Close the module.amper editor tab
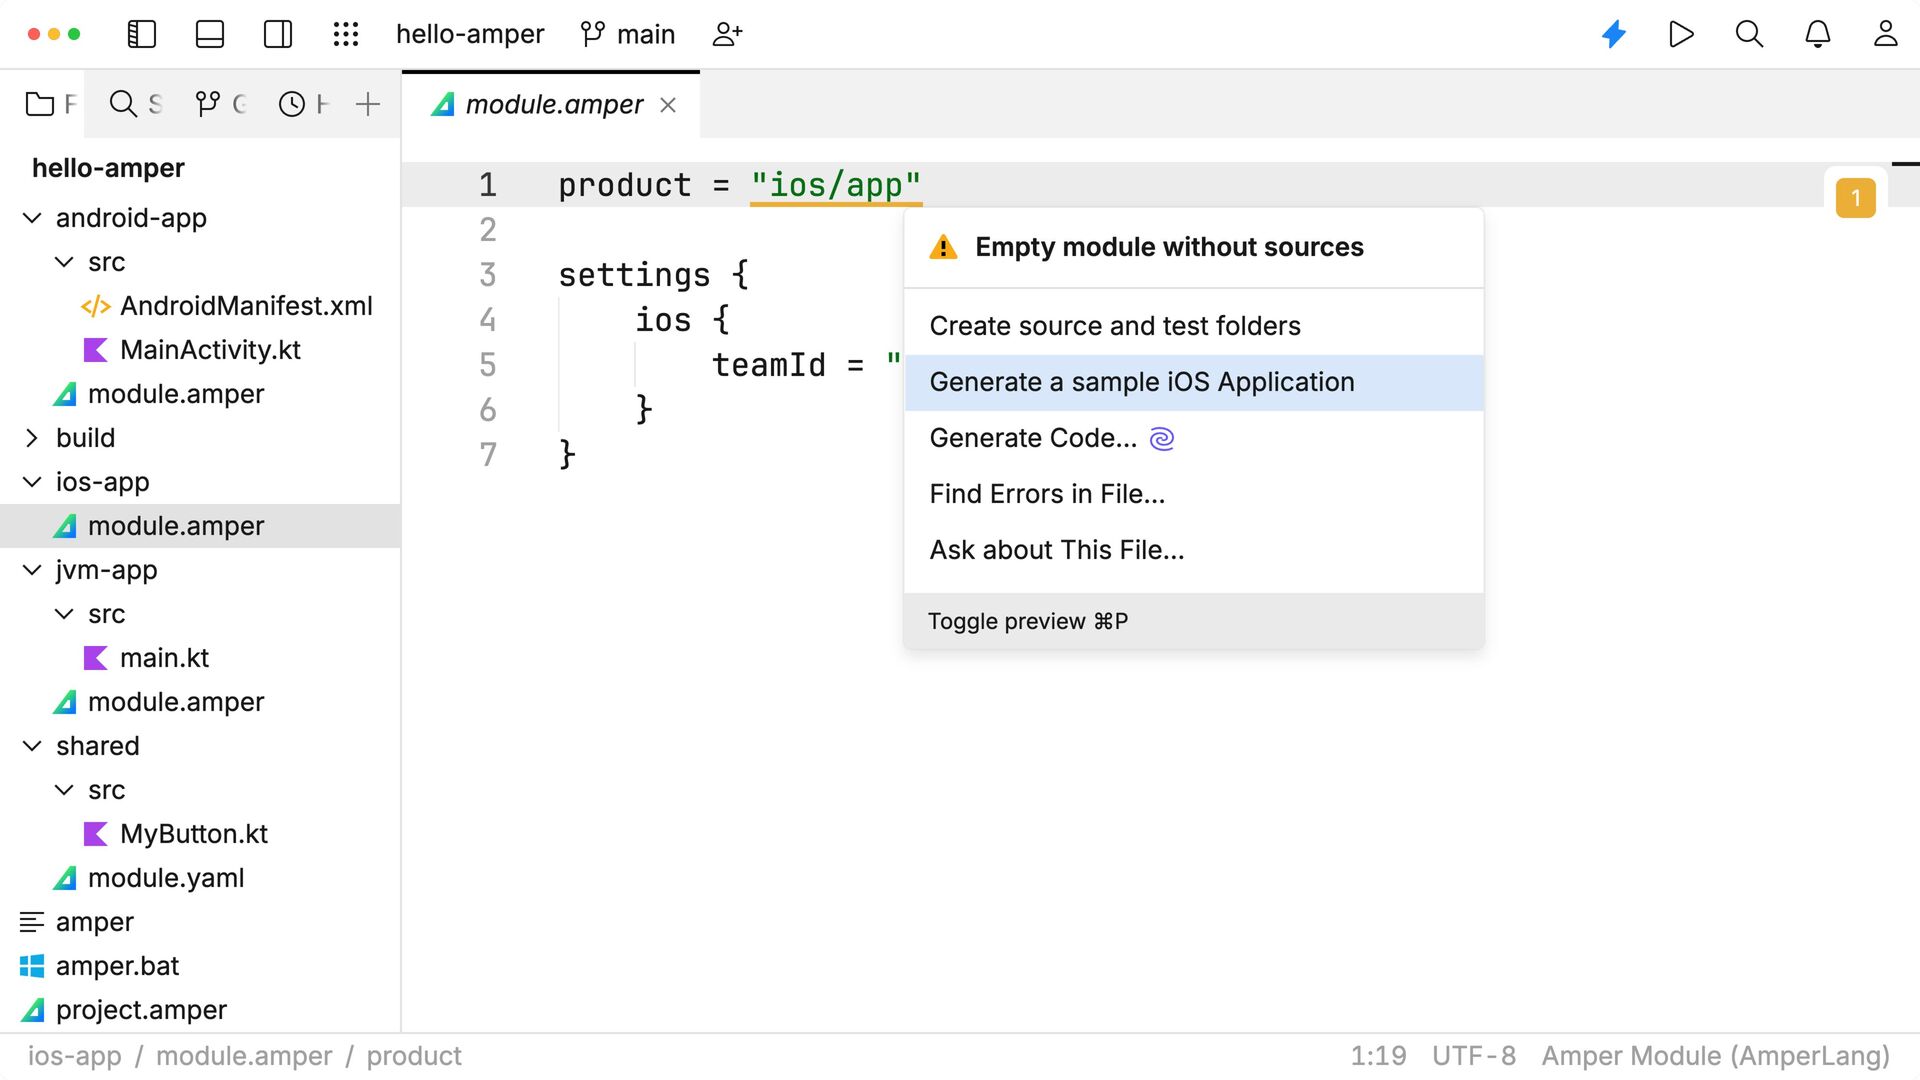This screenshot has height=1080, width=1920. pos(668,105)
